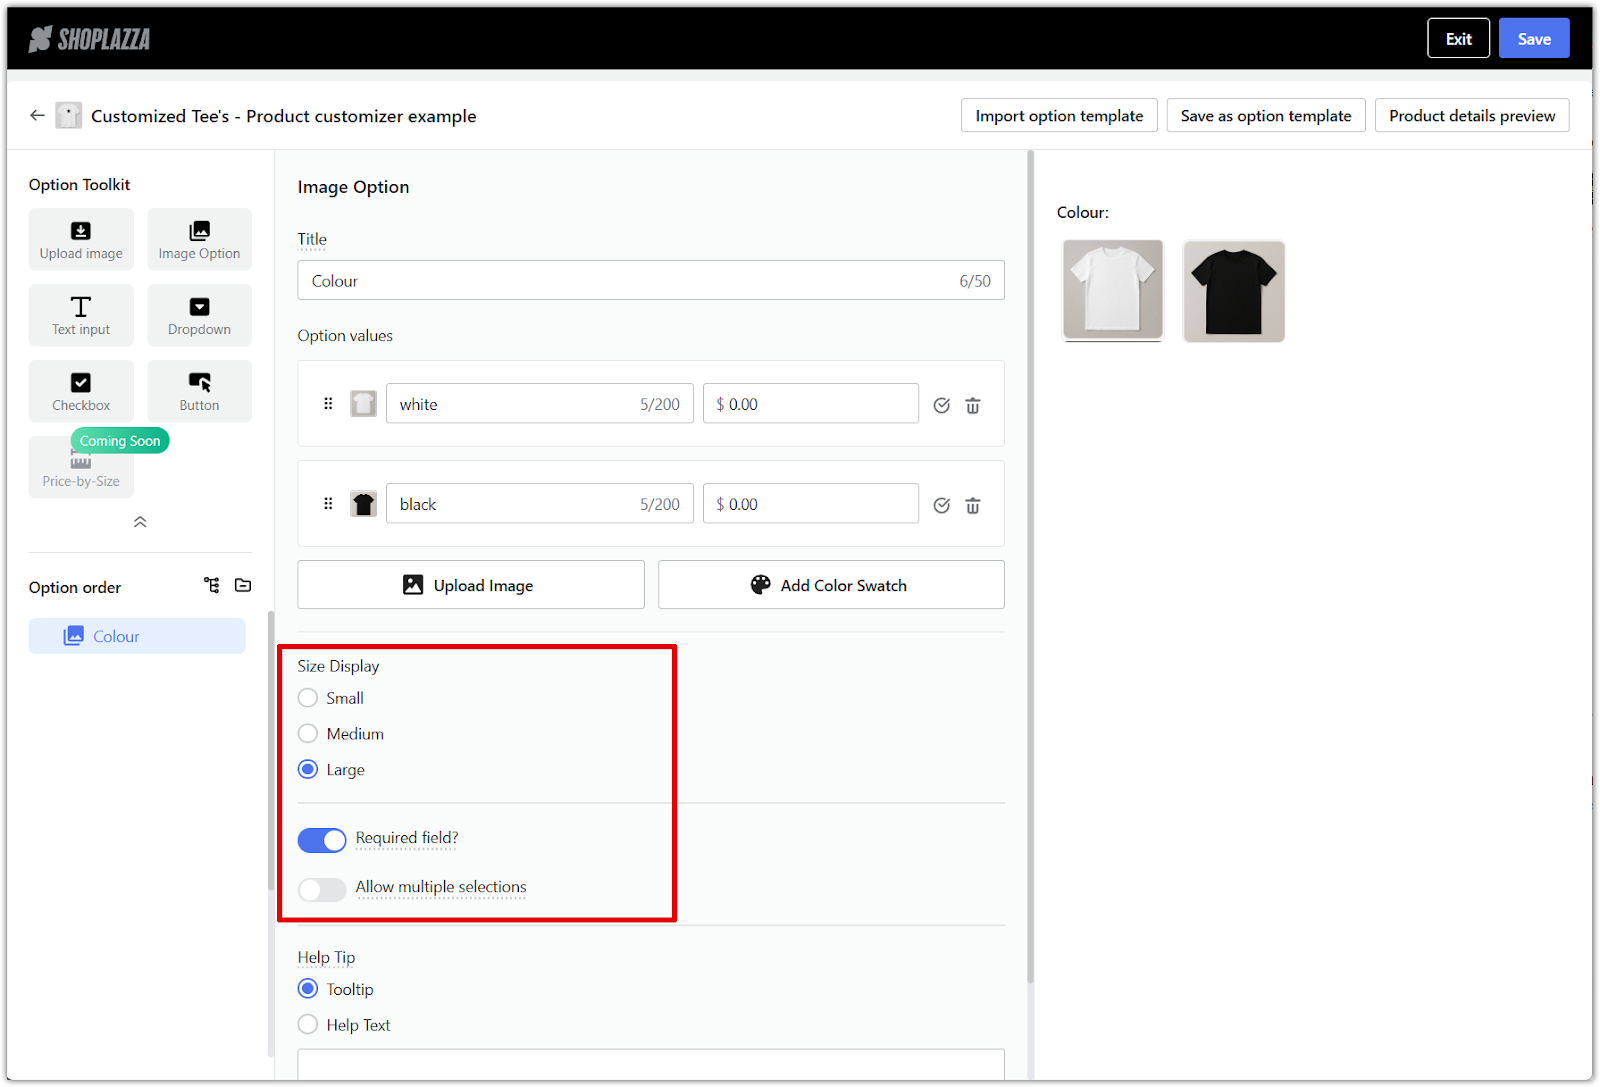Delete the black option value
Screen dimensions: 1600x1087
click(973, 505)
